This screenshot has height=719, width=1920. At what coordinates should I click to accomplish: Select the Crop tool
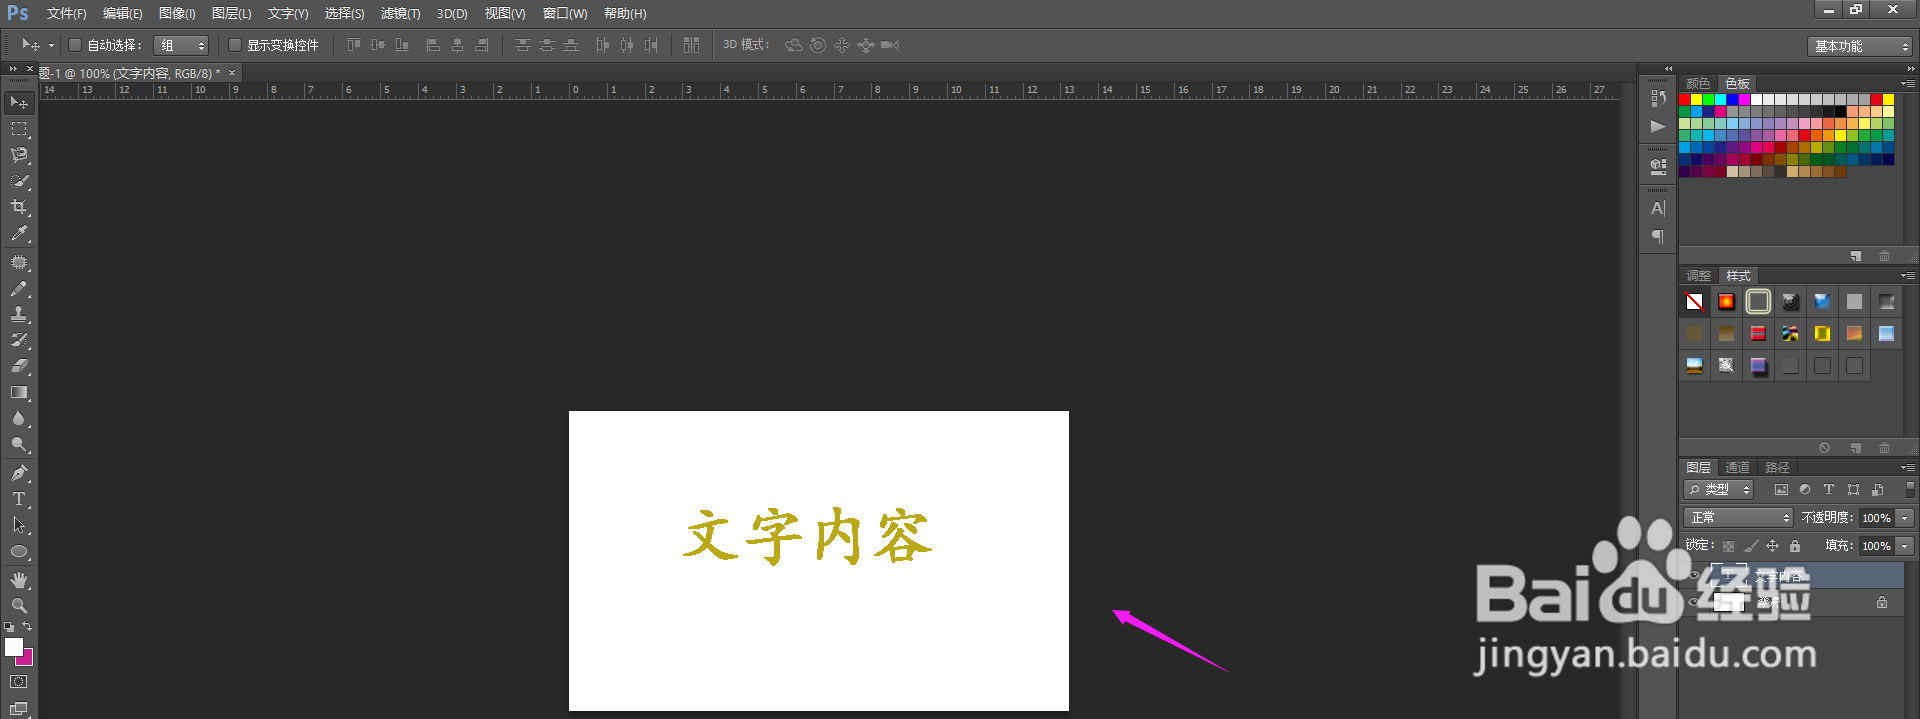19,207
